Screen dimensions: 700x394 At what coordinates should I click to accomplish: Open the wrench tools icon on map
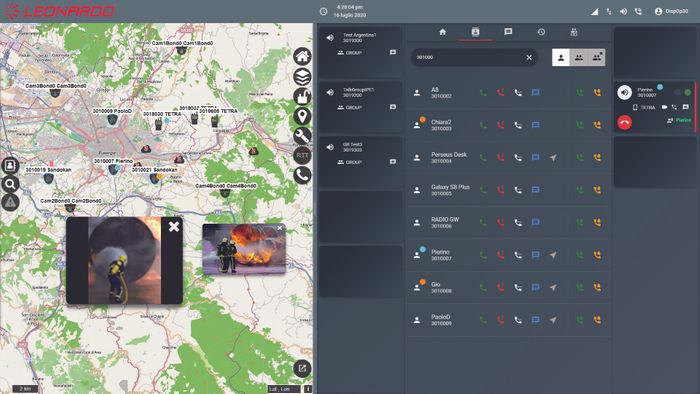(302, 136)
